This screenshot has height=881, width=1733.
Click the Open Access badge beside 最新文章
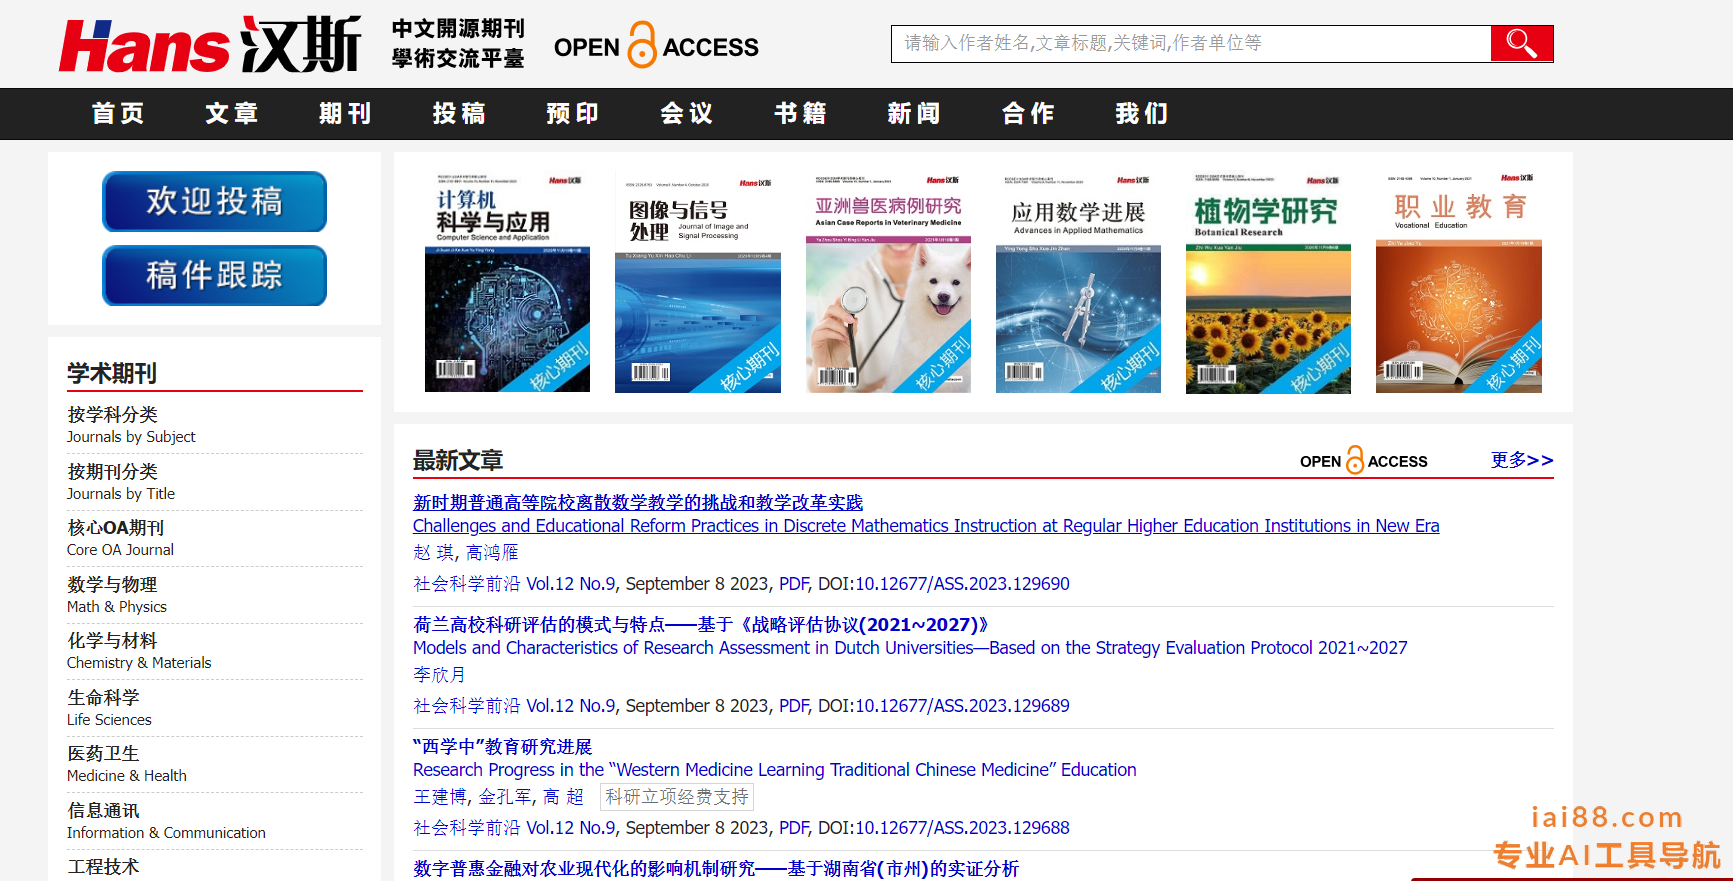click(1363, 460)
